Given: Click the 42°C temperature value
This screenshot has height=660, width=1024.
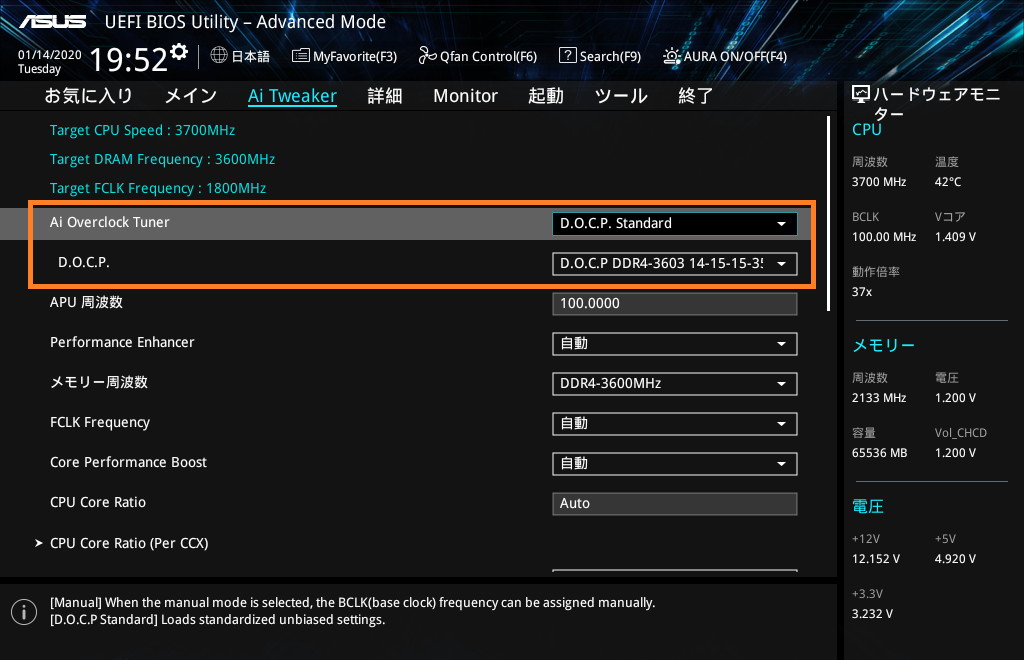Looking at the screenshot, I should tap(948, 182).
